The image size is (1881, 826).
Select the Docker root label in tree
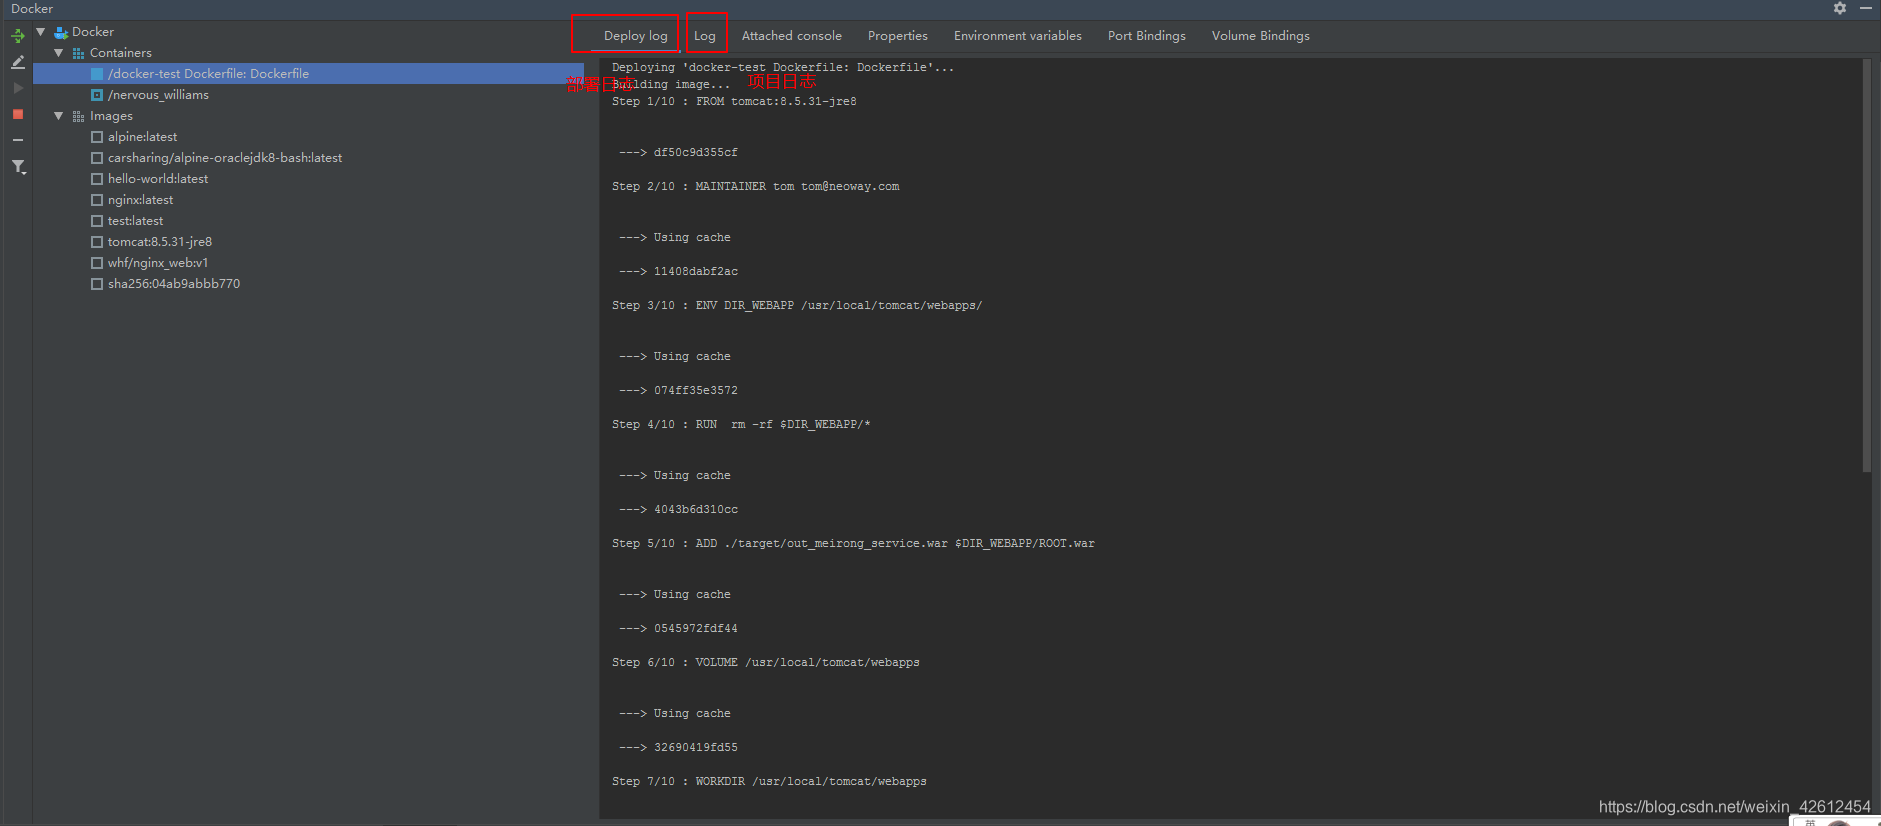(x=93, y=32)
